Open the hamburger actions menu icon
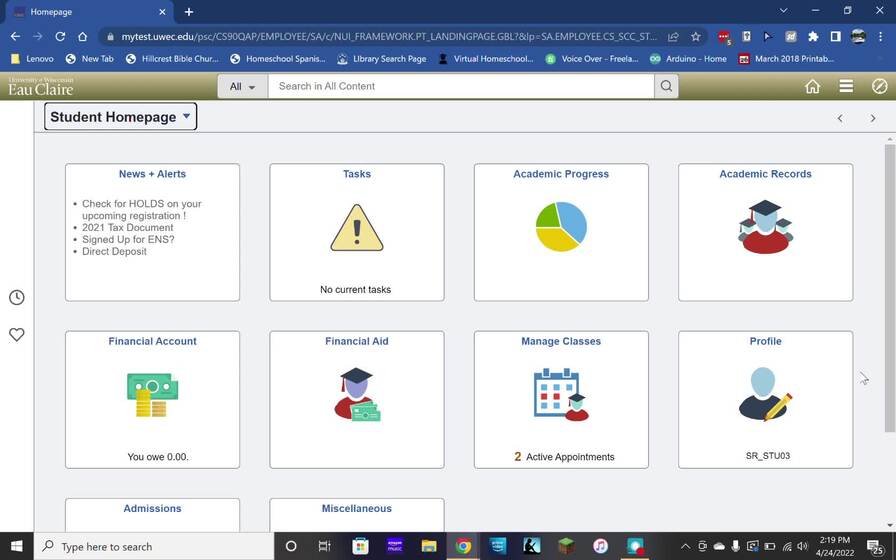The height and width of the screenshot is (560, 896). pos(846,87)
